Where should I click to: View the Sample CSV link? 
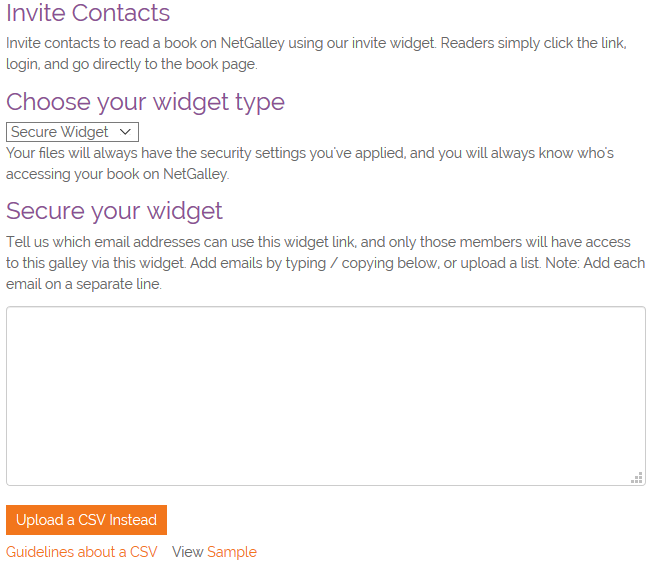click(x=232, y=552)
